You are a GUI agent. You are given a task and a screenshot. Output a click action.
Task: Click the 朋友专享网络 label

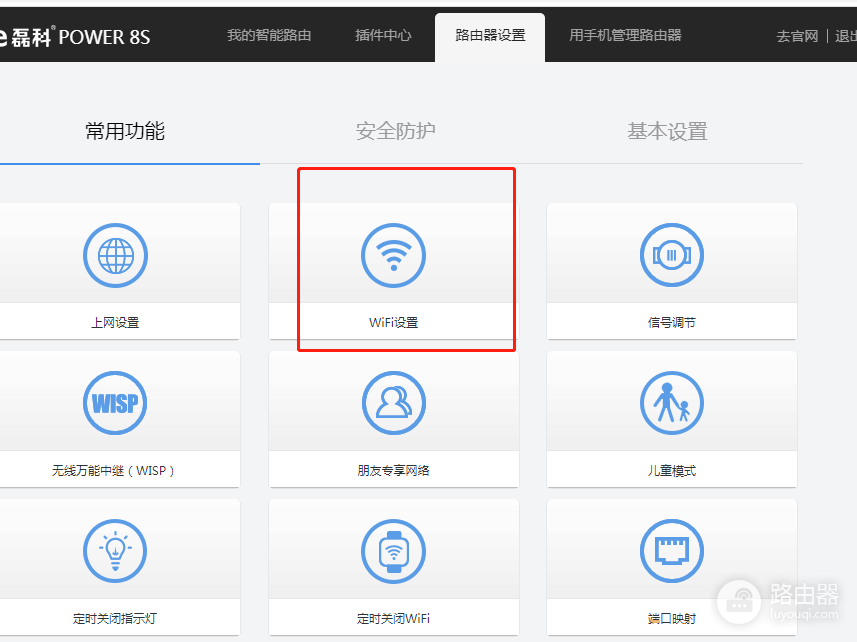click(x=394, y=471)
